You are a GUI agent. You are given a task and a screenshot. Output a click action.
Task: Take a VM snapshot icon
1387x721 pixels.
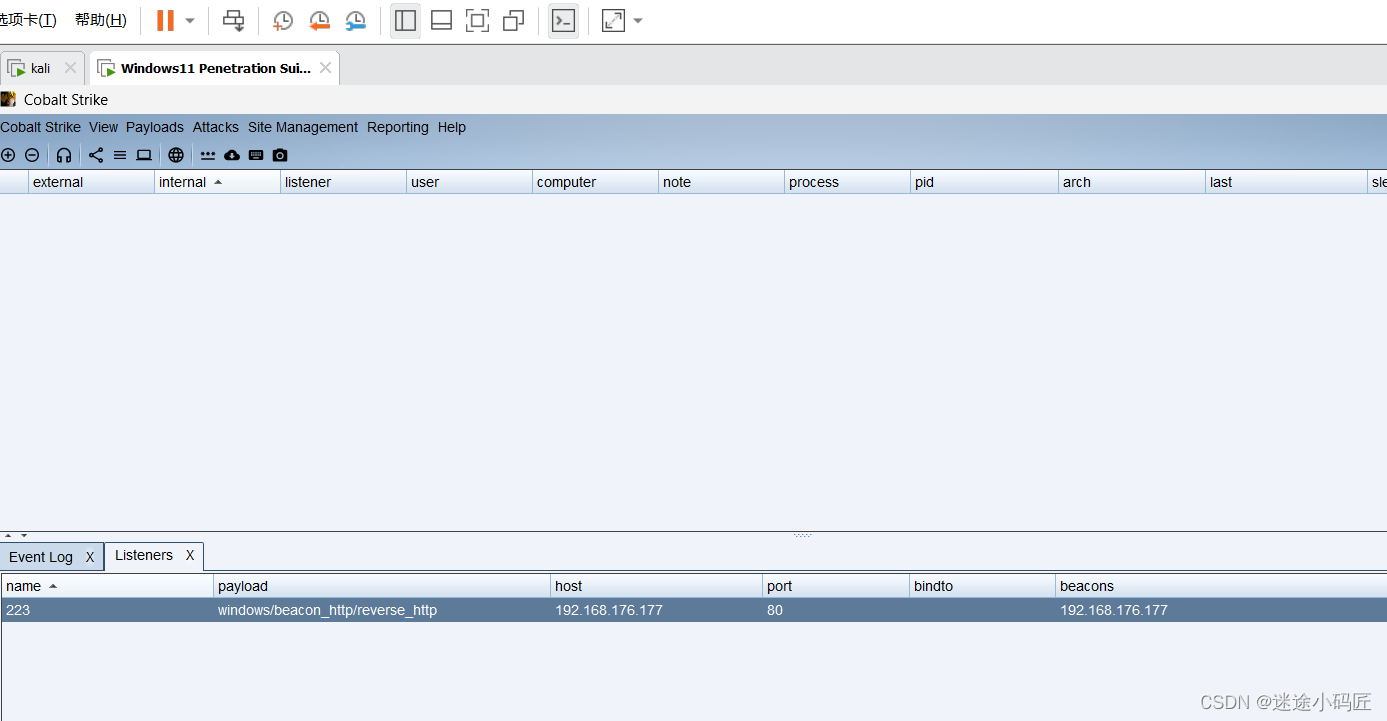point(283,20)
